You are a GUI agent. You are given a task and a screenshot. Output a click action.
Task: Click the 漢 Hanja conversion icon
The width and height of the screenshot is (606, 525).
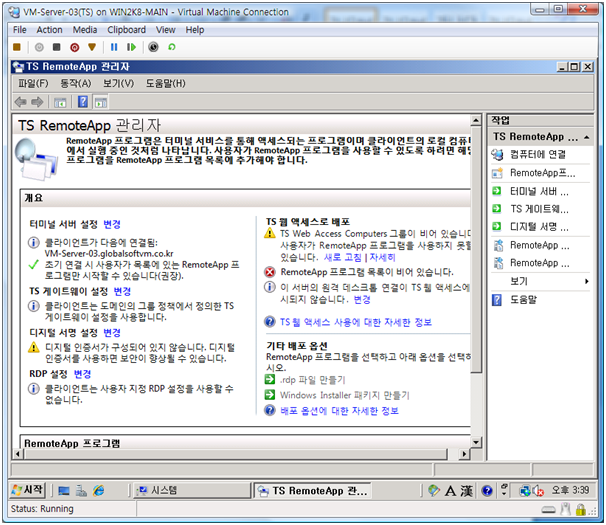(x=466, y=491)
